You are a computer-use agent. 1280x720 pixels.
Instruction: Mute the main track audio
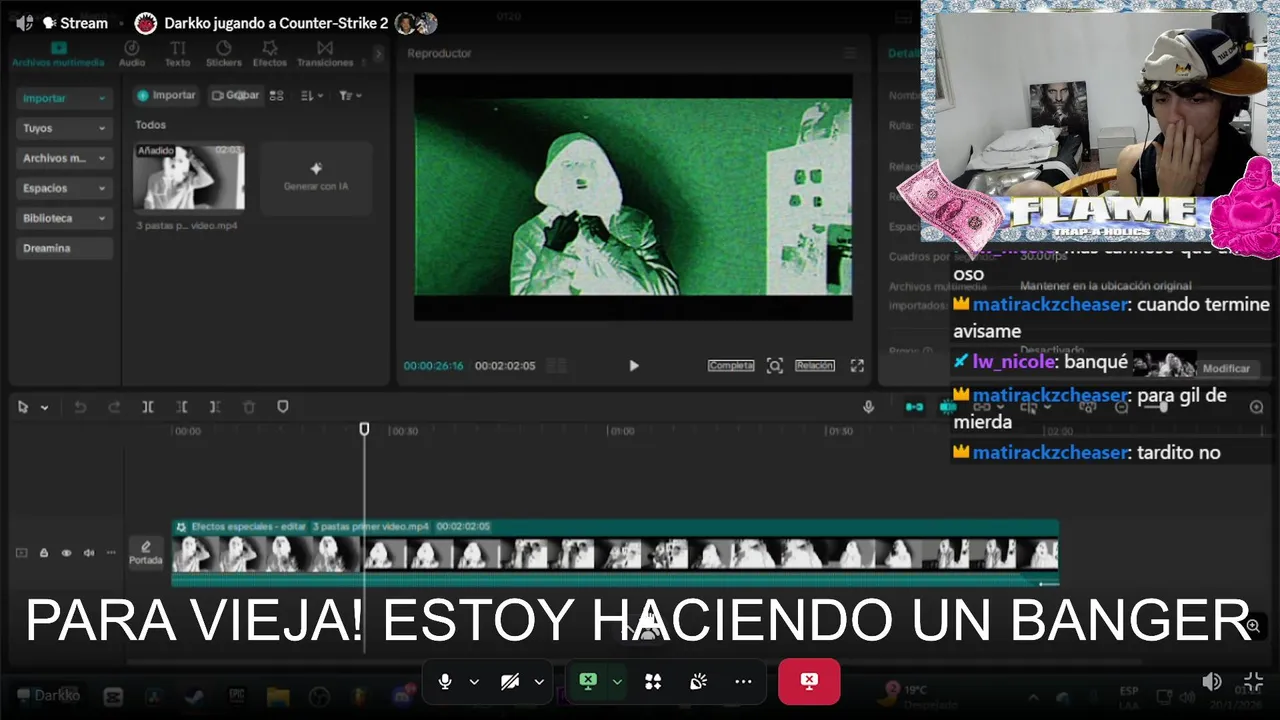[89, 552]
